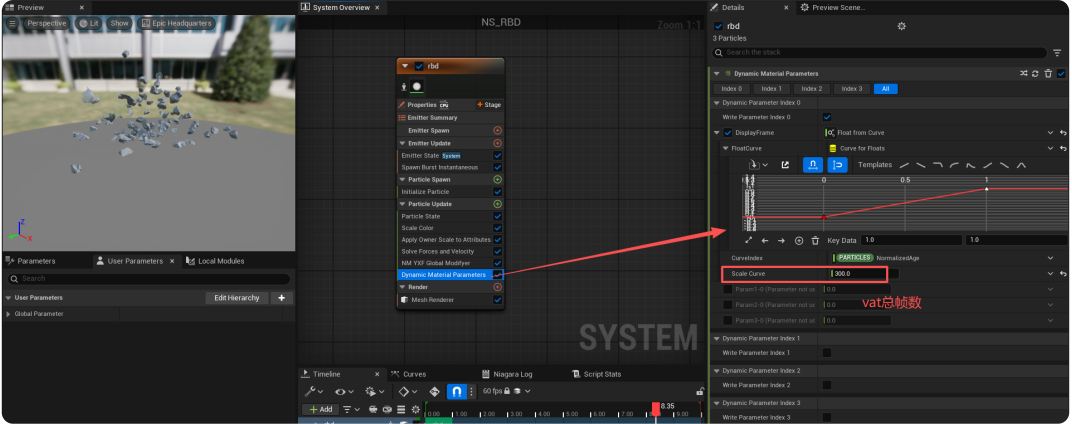Collapse Dynamic Parameter Index 0 section
This screenshot has width=1072, height=424.
coord(716,103)
